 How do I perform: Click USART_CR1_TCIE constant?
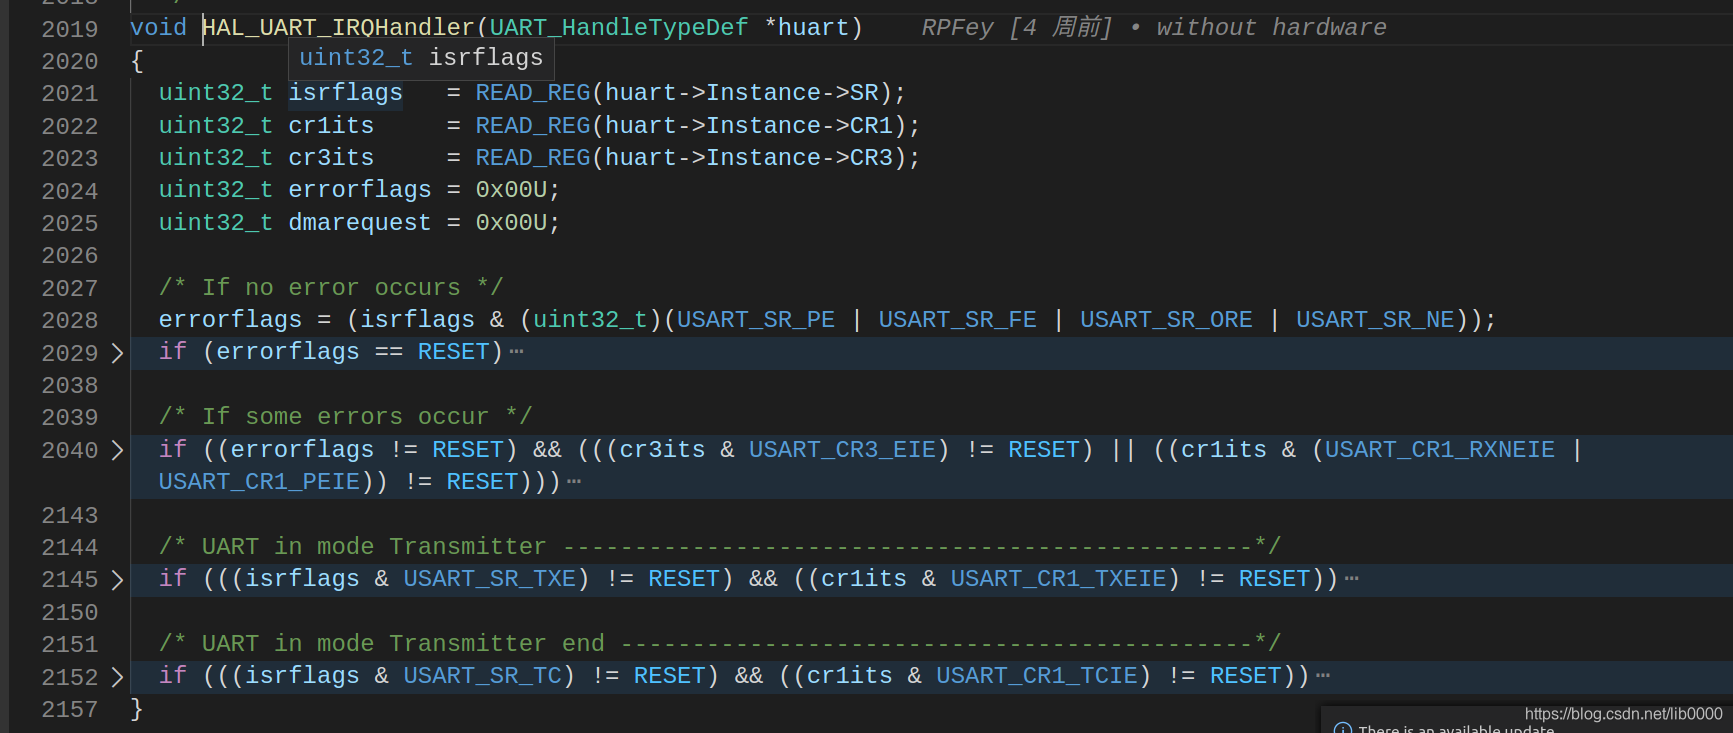pyautogui.click(x=1037, y=676)
